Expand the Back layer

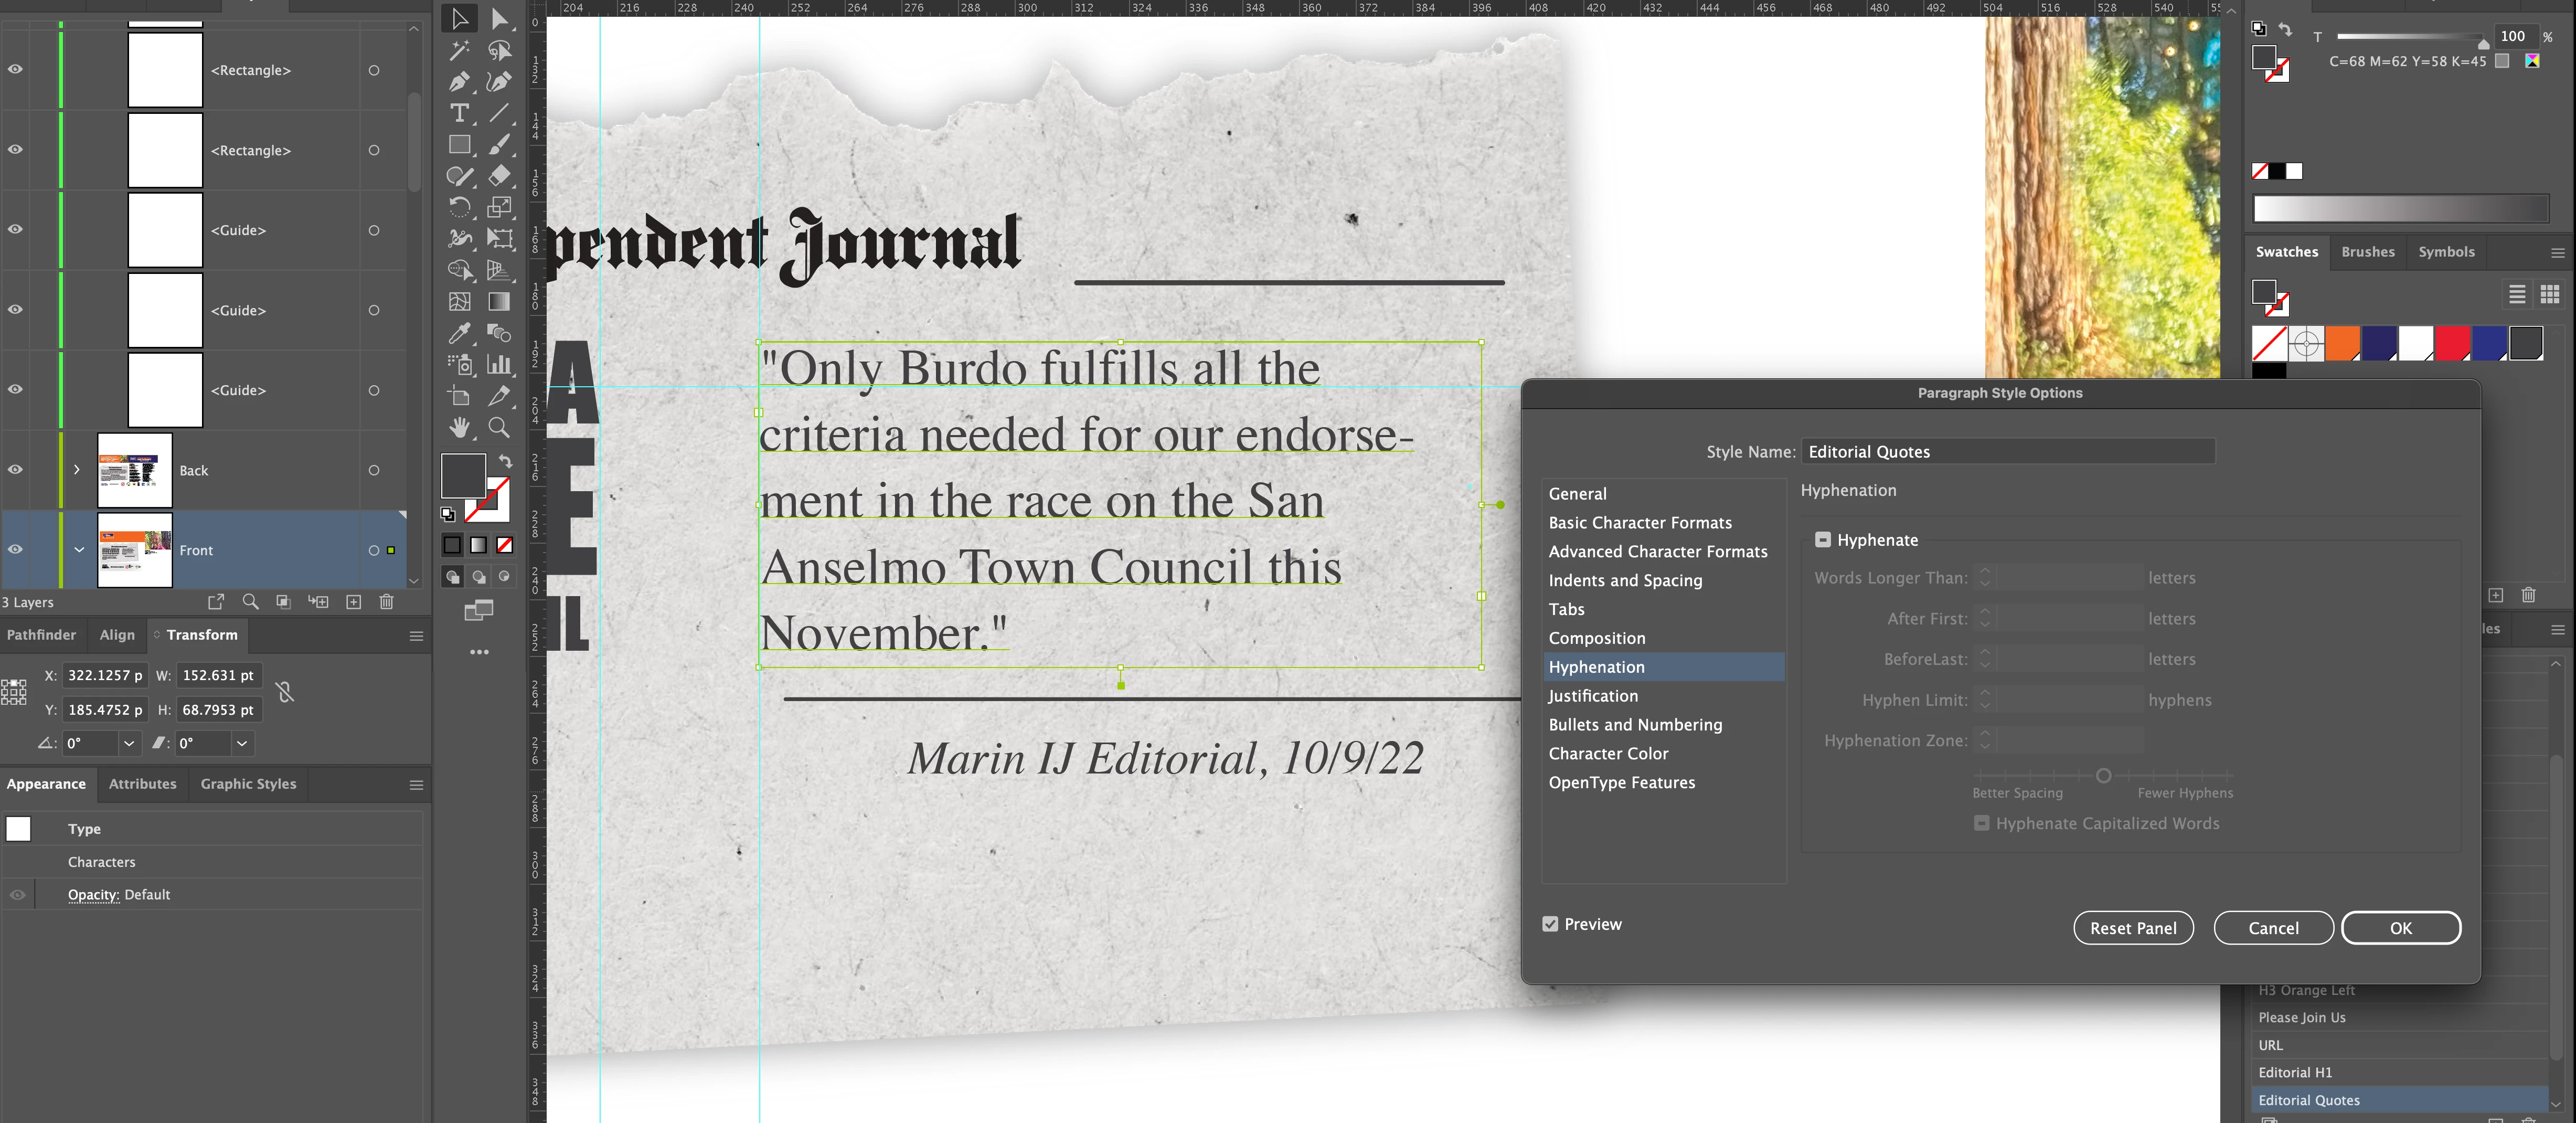(77, 470)
